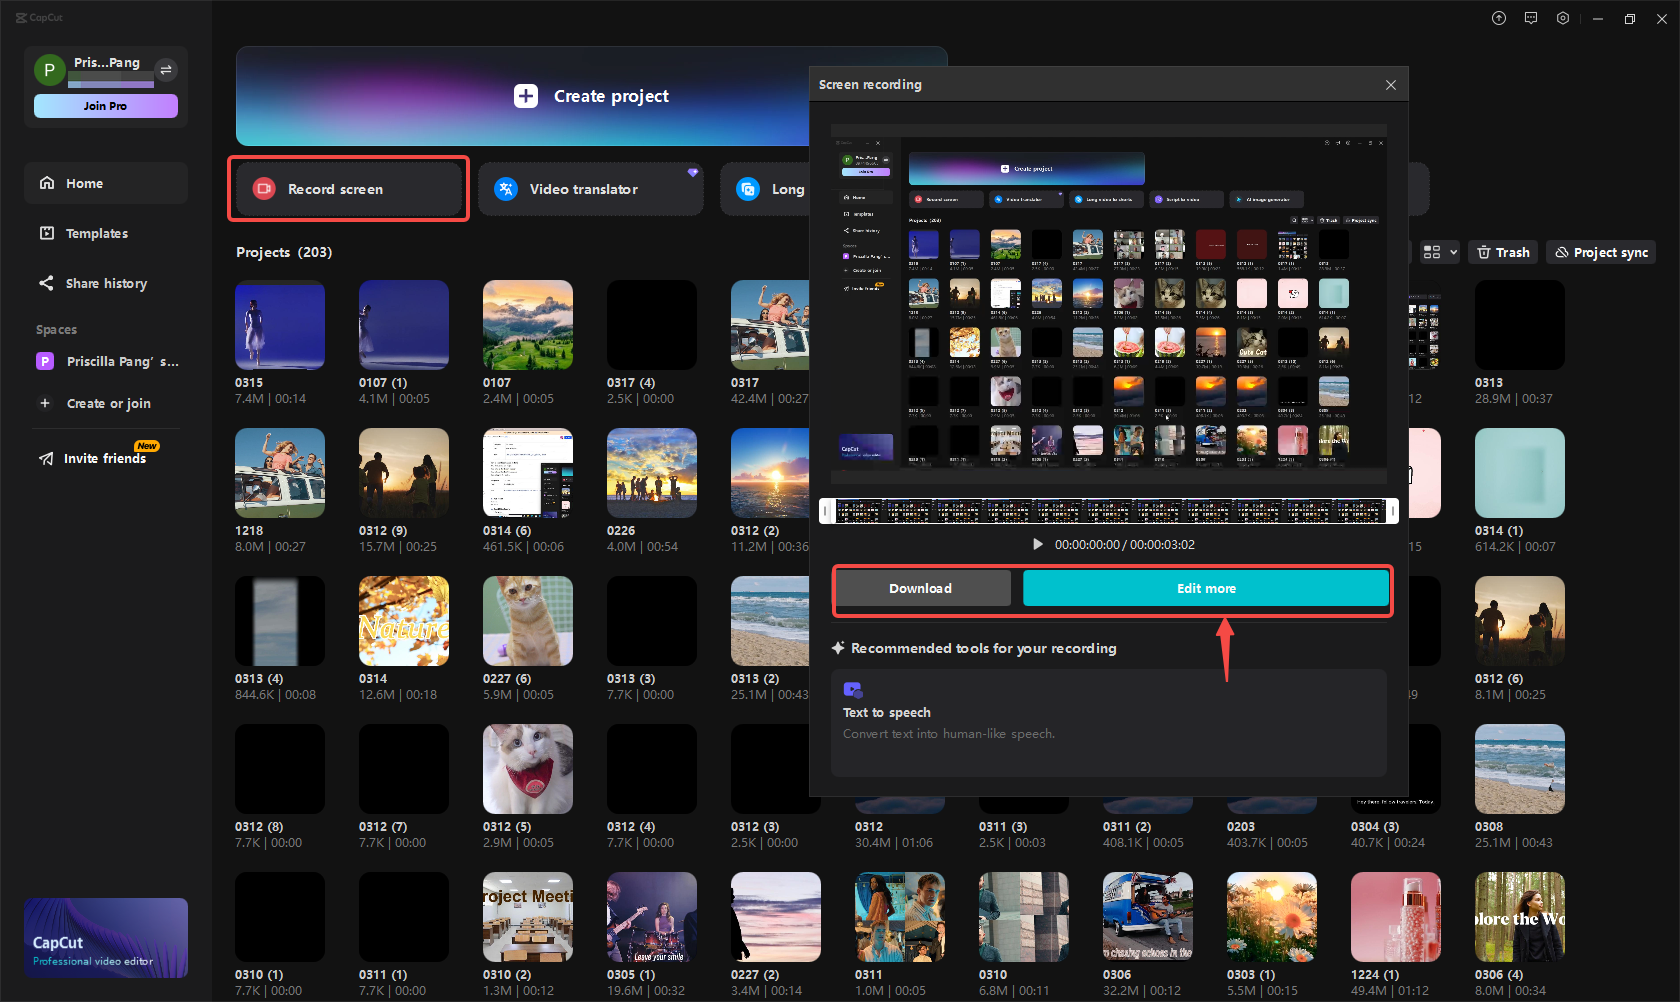This screenshot has height=1002, width=1680.
Task: Open project 0312 (5) thumbnail
Action: click(x=528, y=769)
